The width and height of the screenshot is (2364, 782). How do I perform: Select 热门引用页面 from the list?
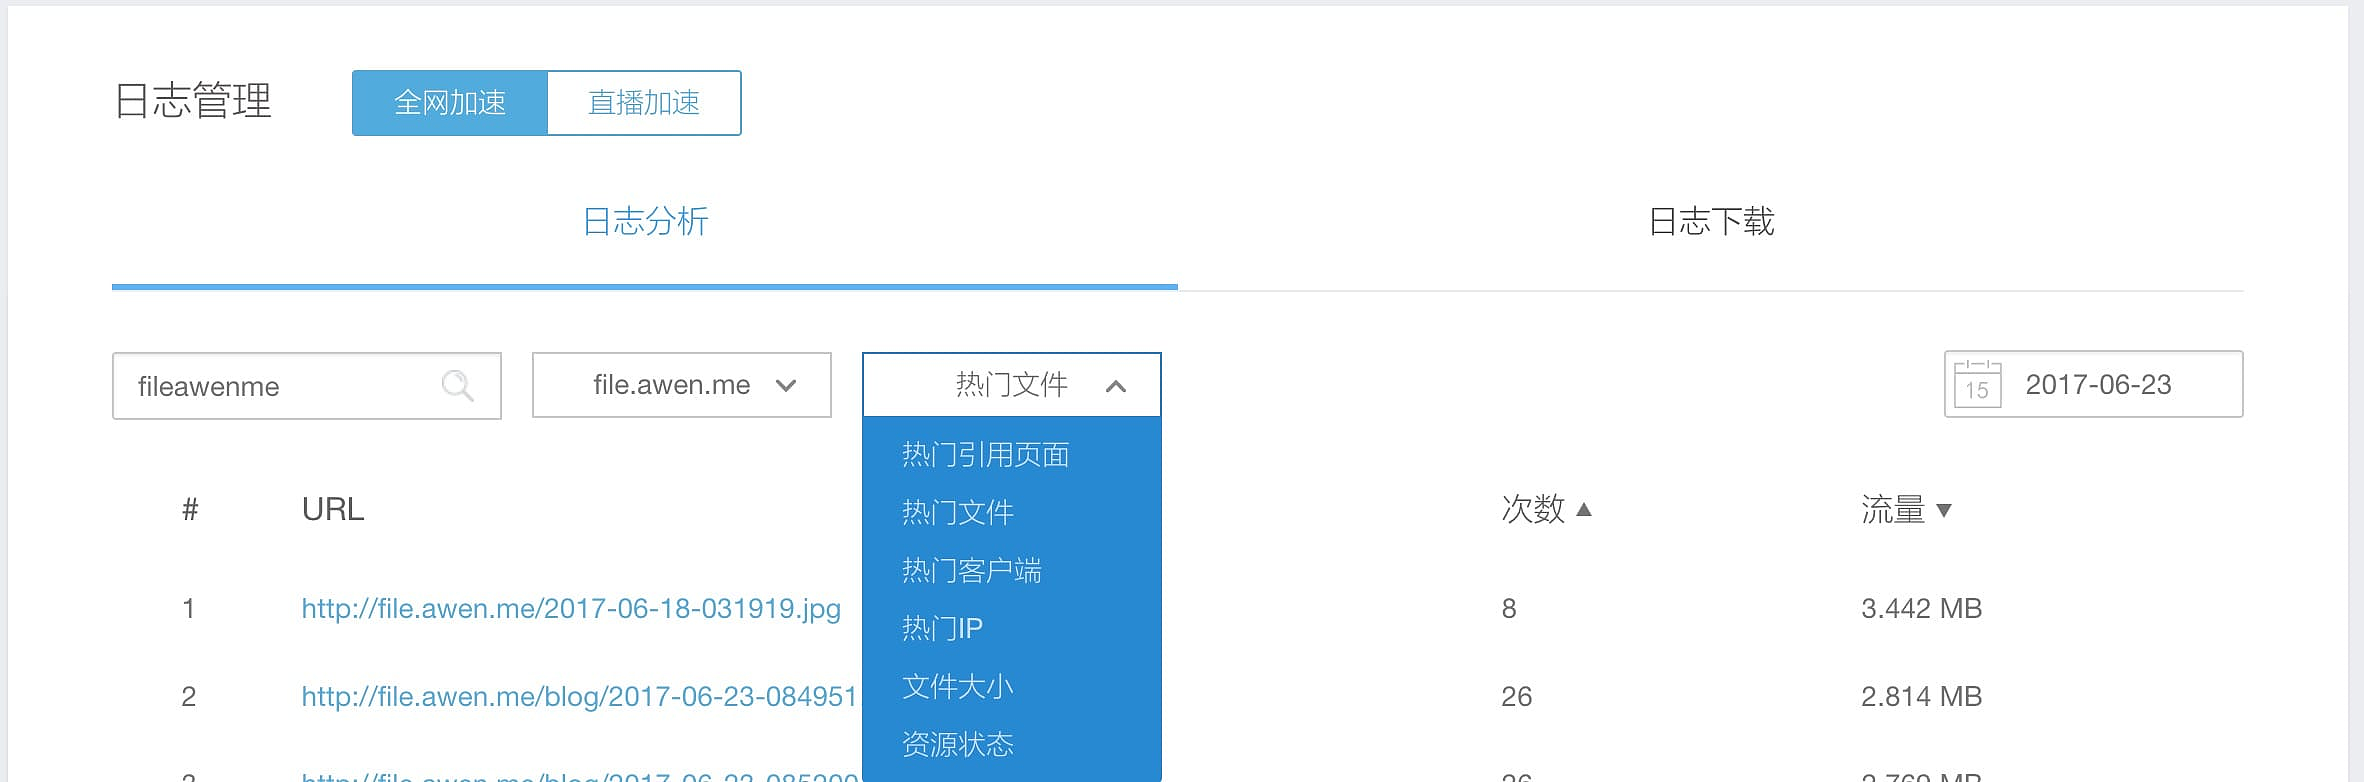click(985, 455)
